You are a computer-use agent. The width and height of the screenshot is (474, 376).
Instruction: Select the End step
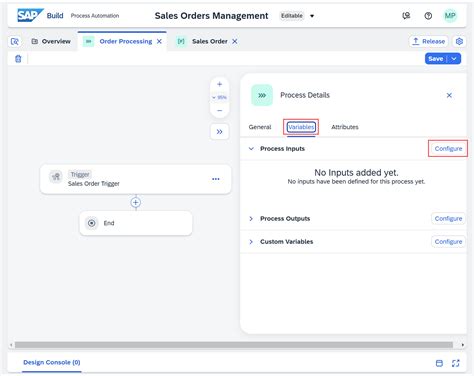(x=136, y=223)
